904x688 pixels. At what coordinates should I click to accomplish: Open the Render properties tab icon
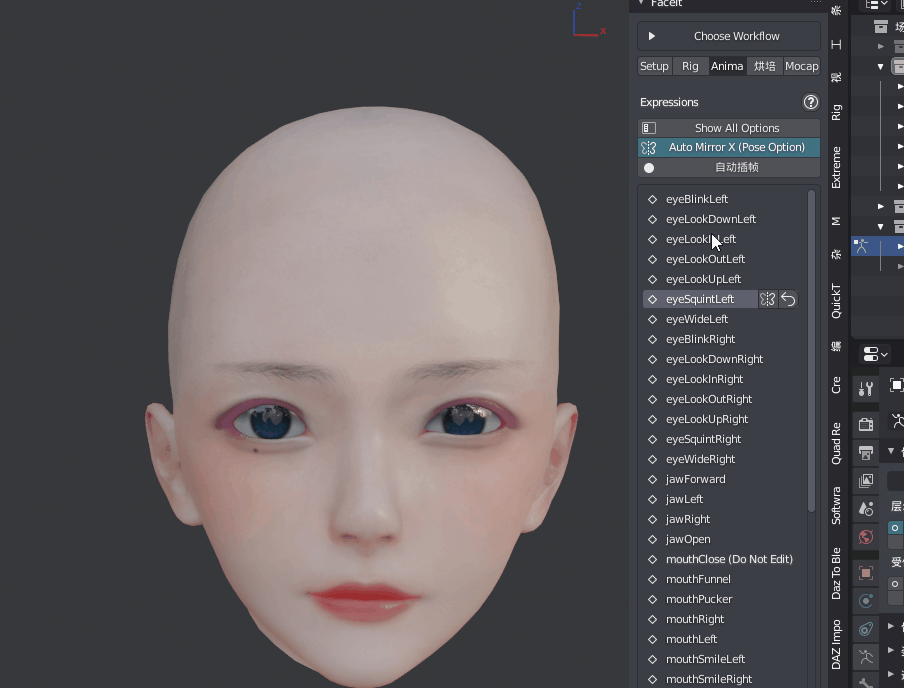pyautogui.click(x=865, y=424)
